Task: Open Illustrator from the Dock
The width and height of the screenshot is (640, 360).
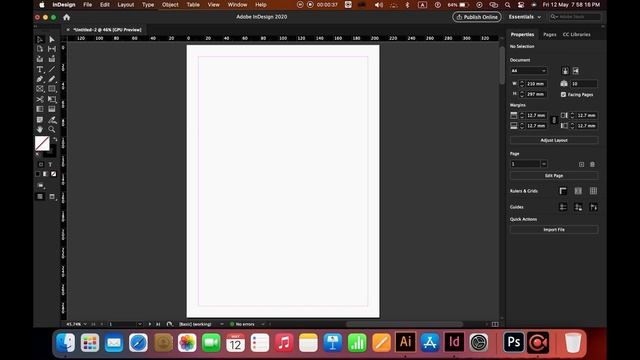Action: coord(405,342)
